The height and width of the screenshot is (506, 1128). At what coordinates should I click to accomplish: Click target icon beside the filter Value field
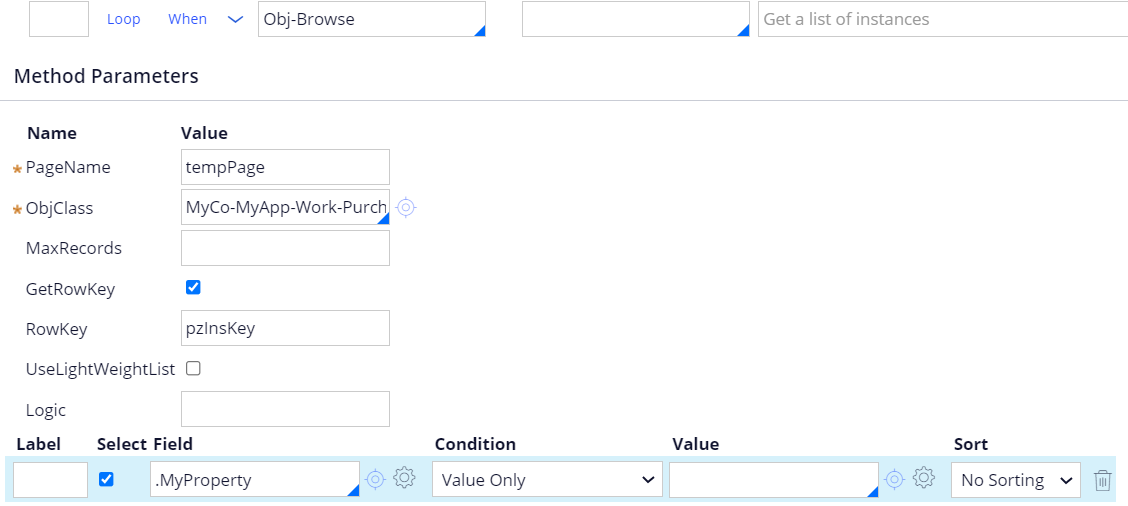point(894,479)
